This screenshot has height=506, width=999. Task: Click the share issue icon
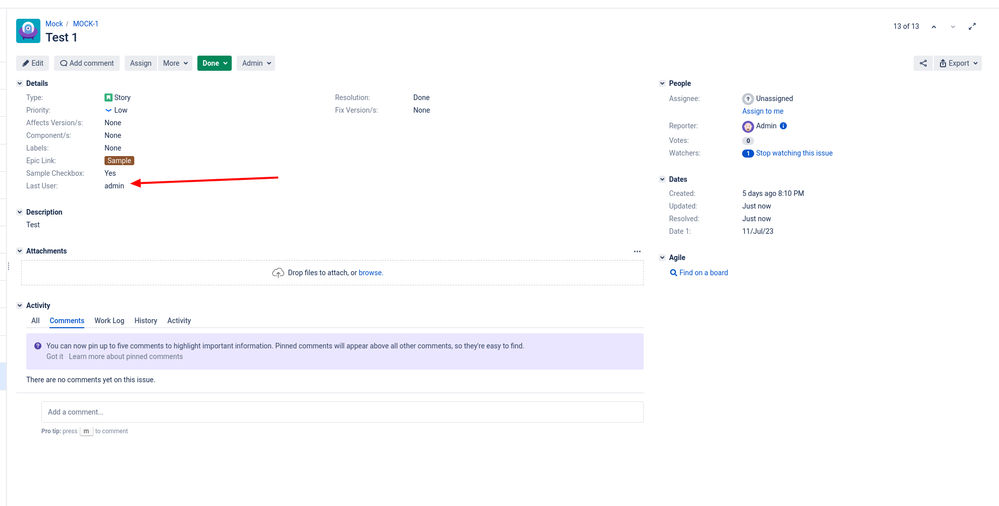(923, 63)
